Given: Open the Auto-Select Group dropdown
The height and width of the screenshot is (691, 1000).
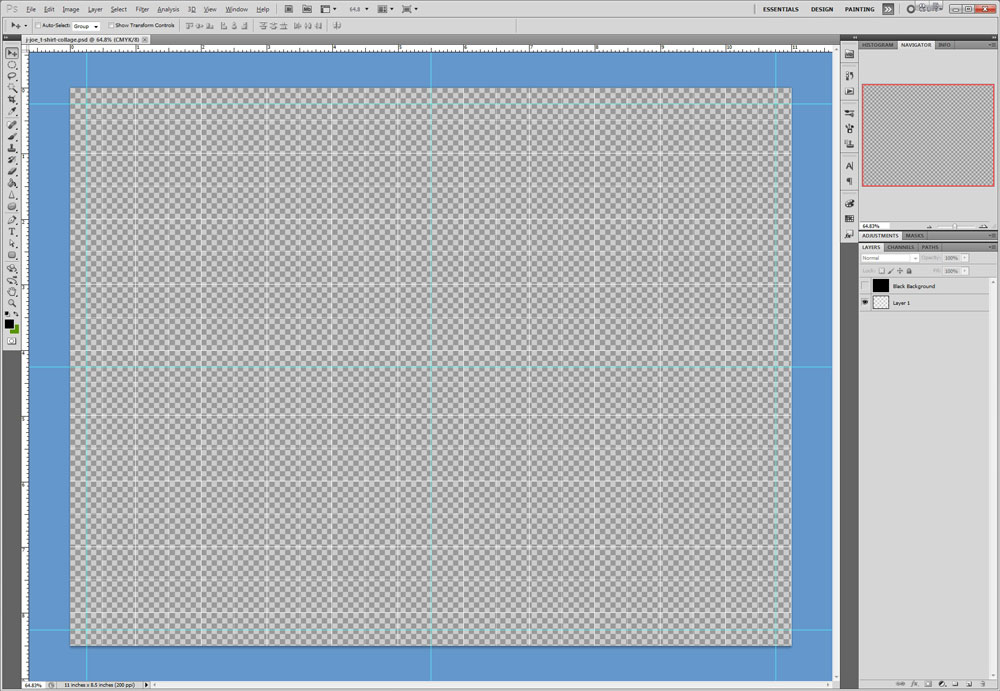Looking at the screenshot, I should point(86,25).
